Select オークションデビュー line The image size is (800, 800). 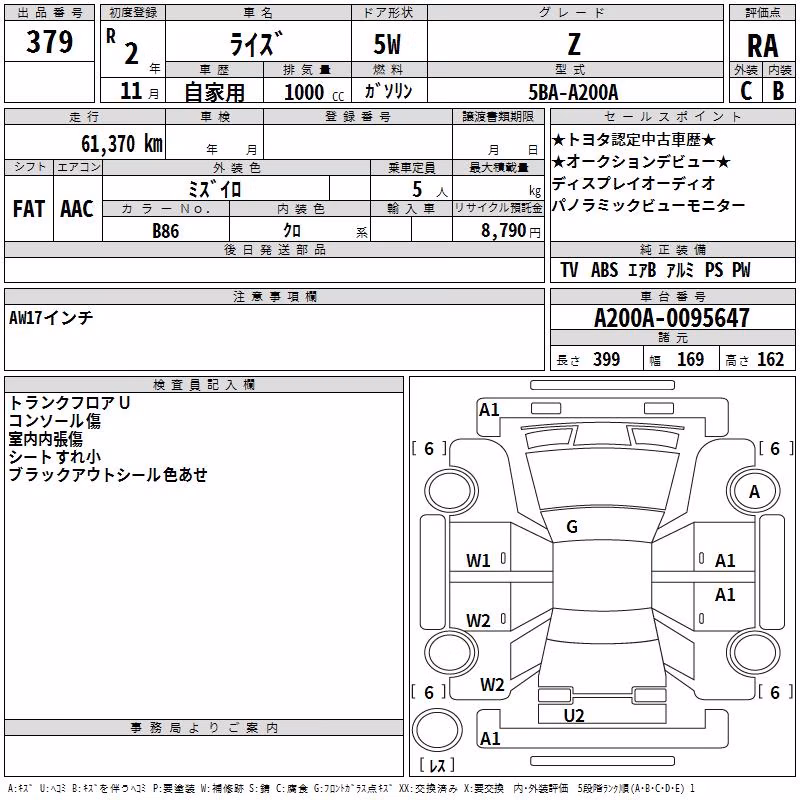(x=641, y=162)
